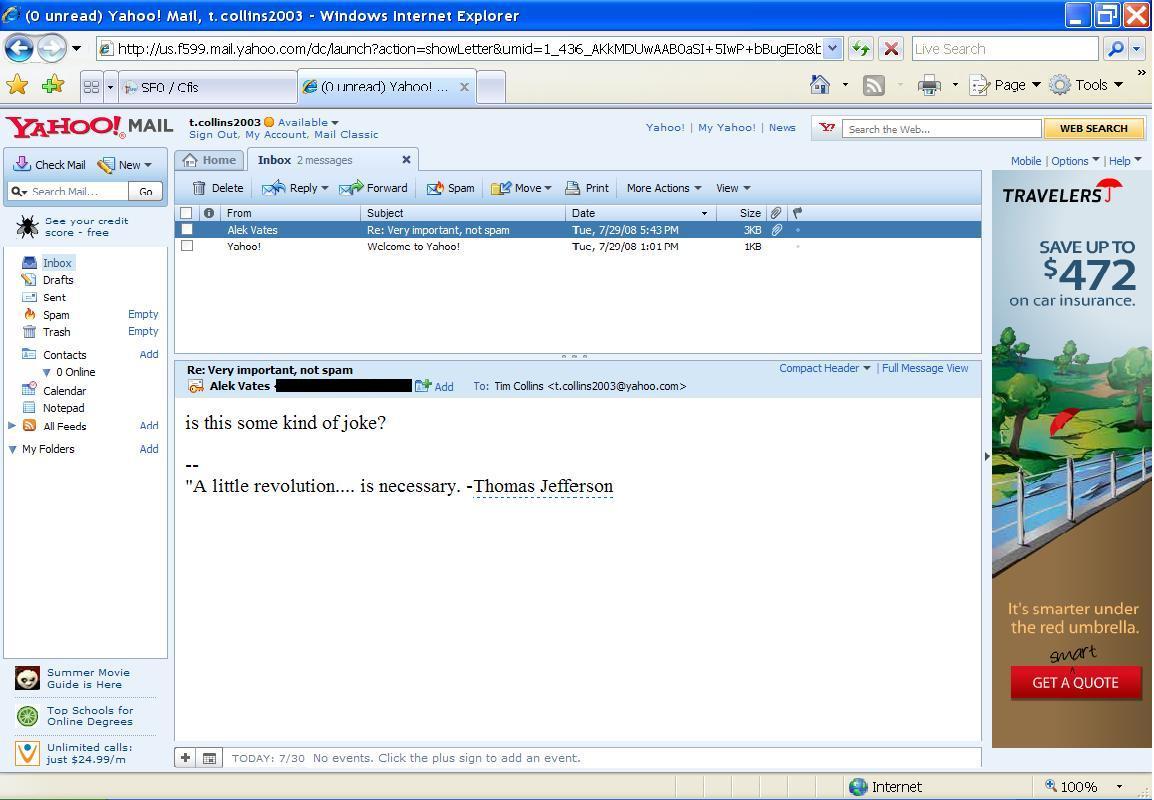Open the Notepad sidebar item
This screenshot has width=1154, height=800.
coord(63,408)
